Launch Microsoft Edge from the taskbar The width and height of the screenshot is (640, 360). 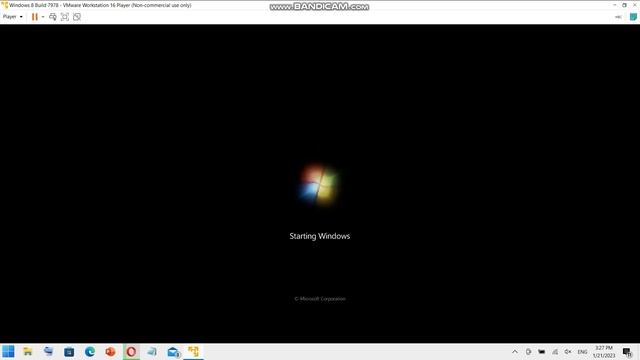pos(90,351)
